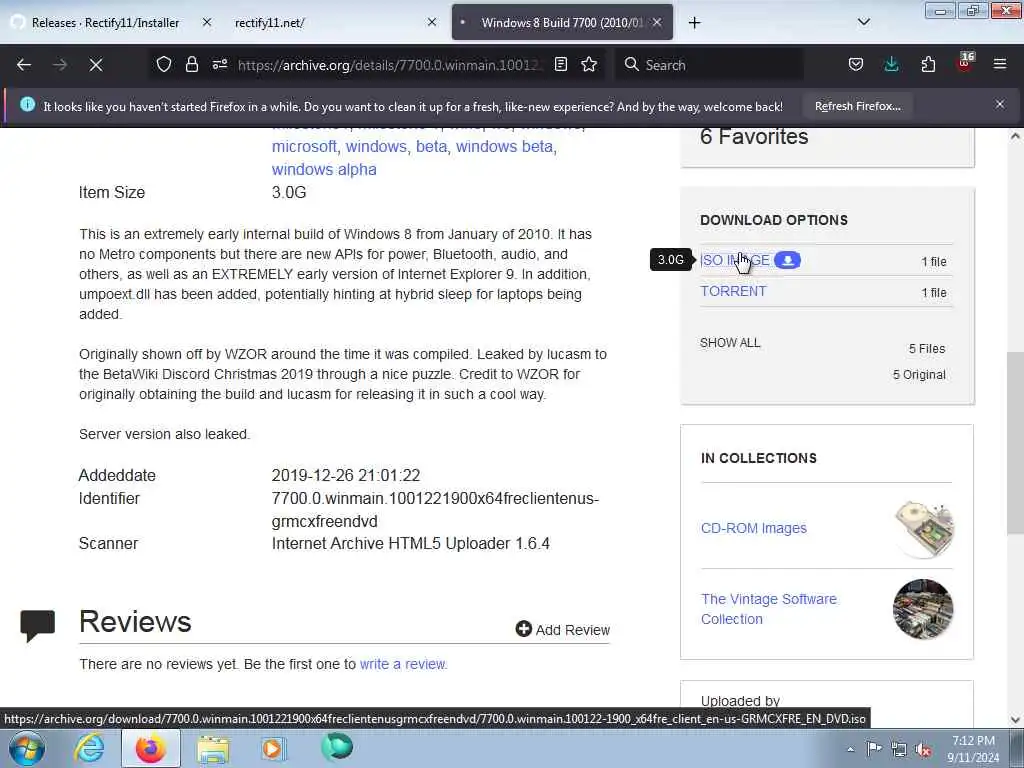The width and height of the screenshot is (1024, 768).
Task: Open the Vintage Software Collection thumbnail
Action: click(x=923, y=609)
